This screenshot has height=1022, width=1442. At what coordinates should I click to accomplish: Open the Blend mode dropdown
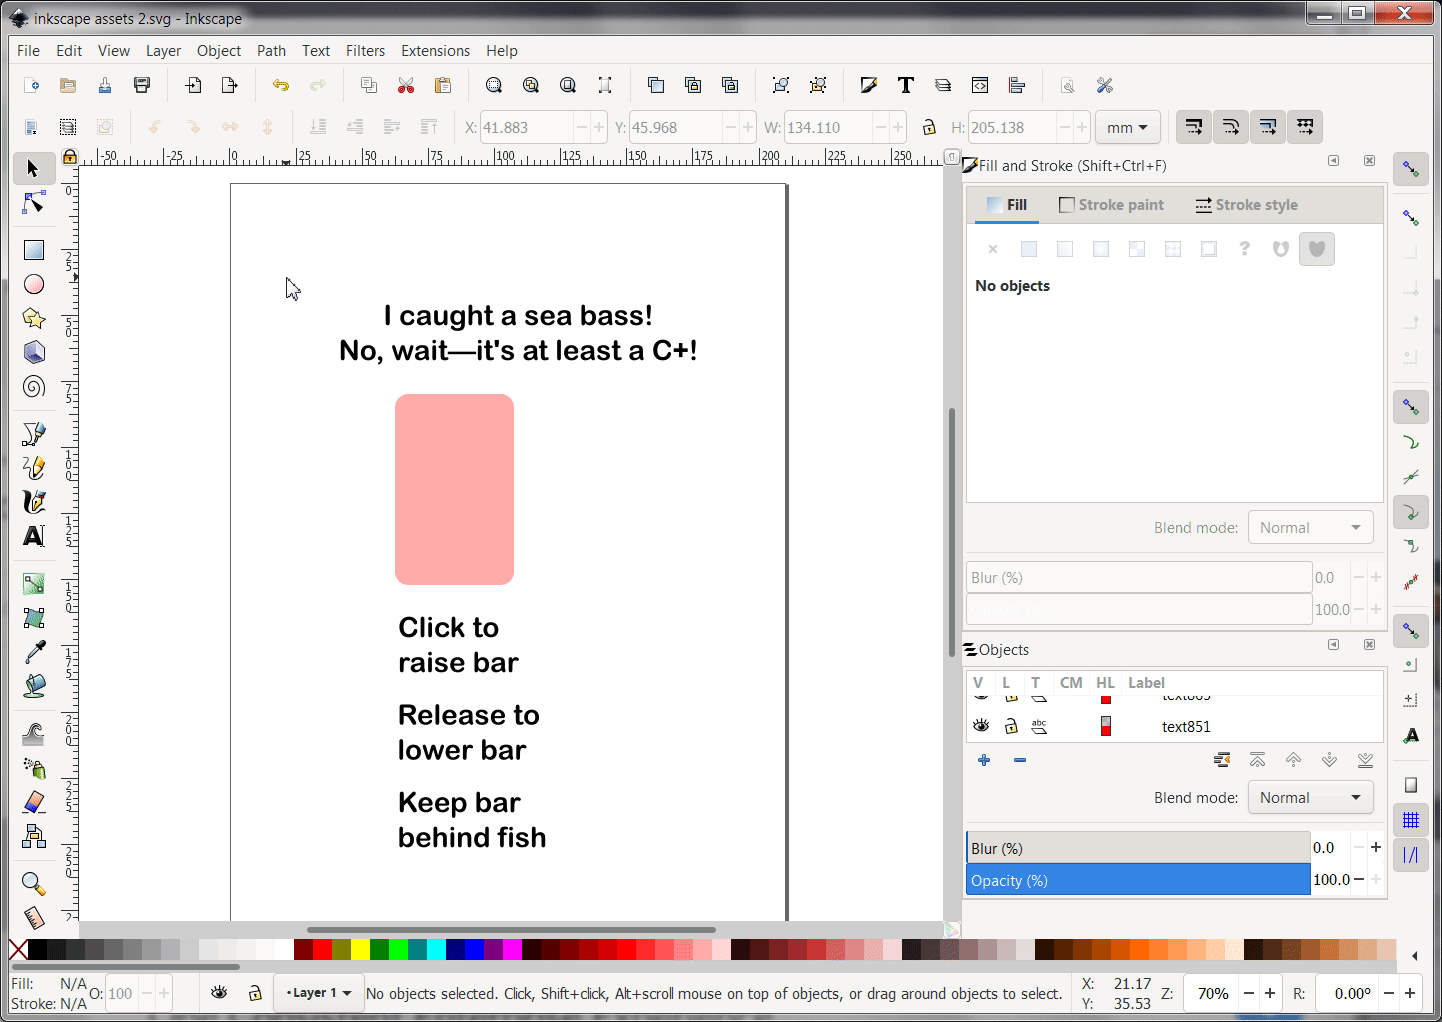point(1310,797)
